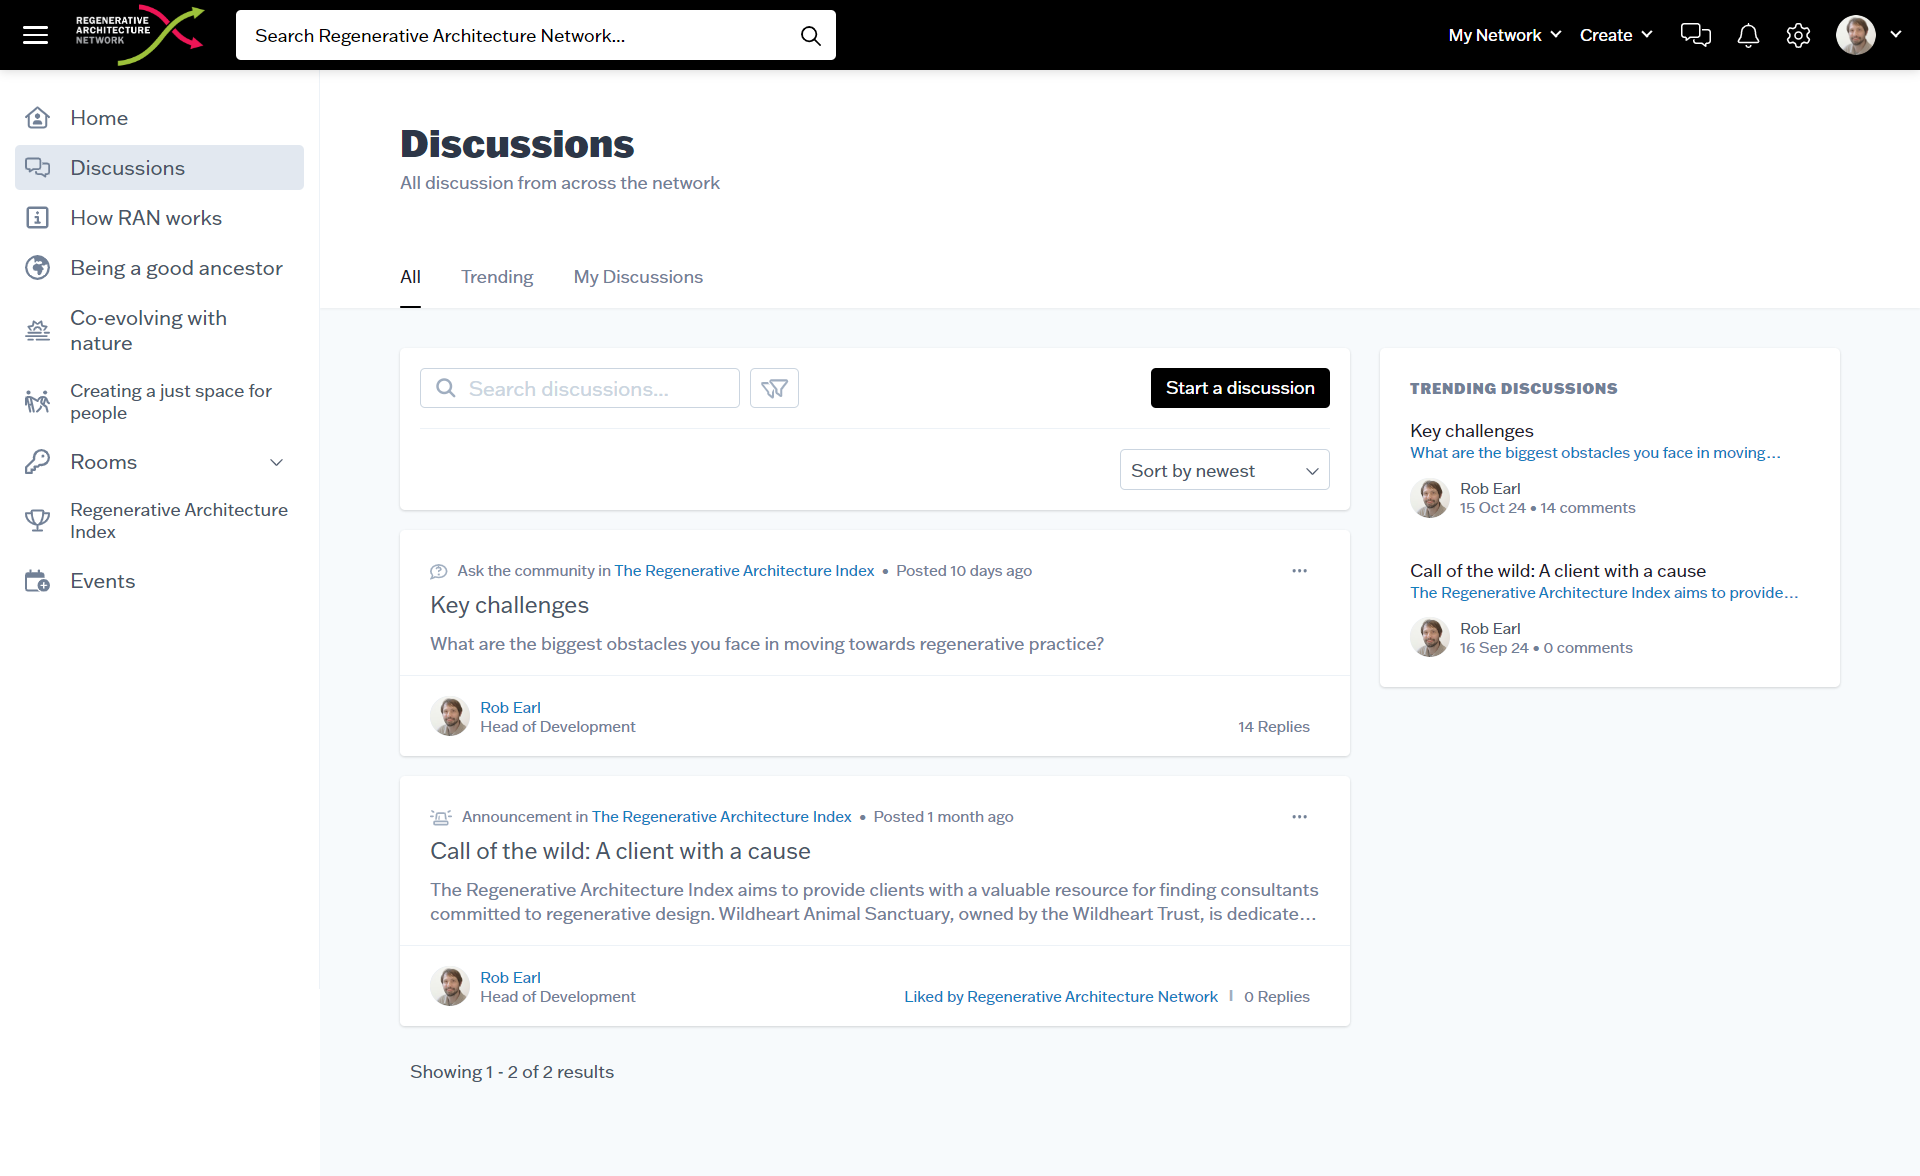
Task: Open the Key challenges discussion title
Action: (x=509, y=605)
